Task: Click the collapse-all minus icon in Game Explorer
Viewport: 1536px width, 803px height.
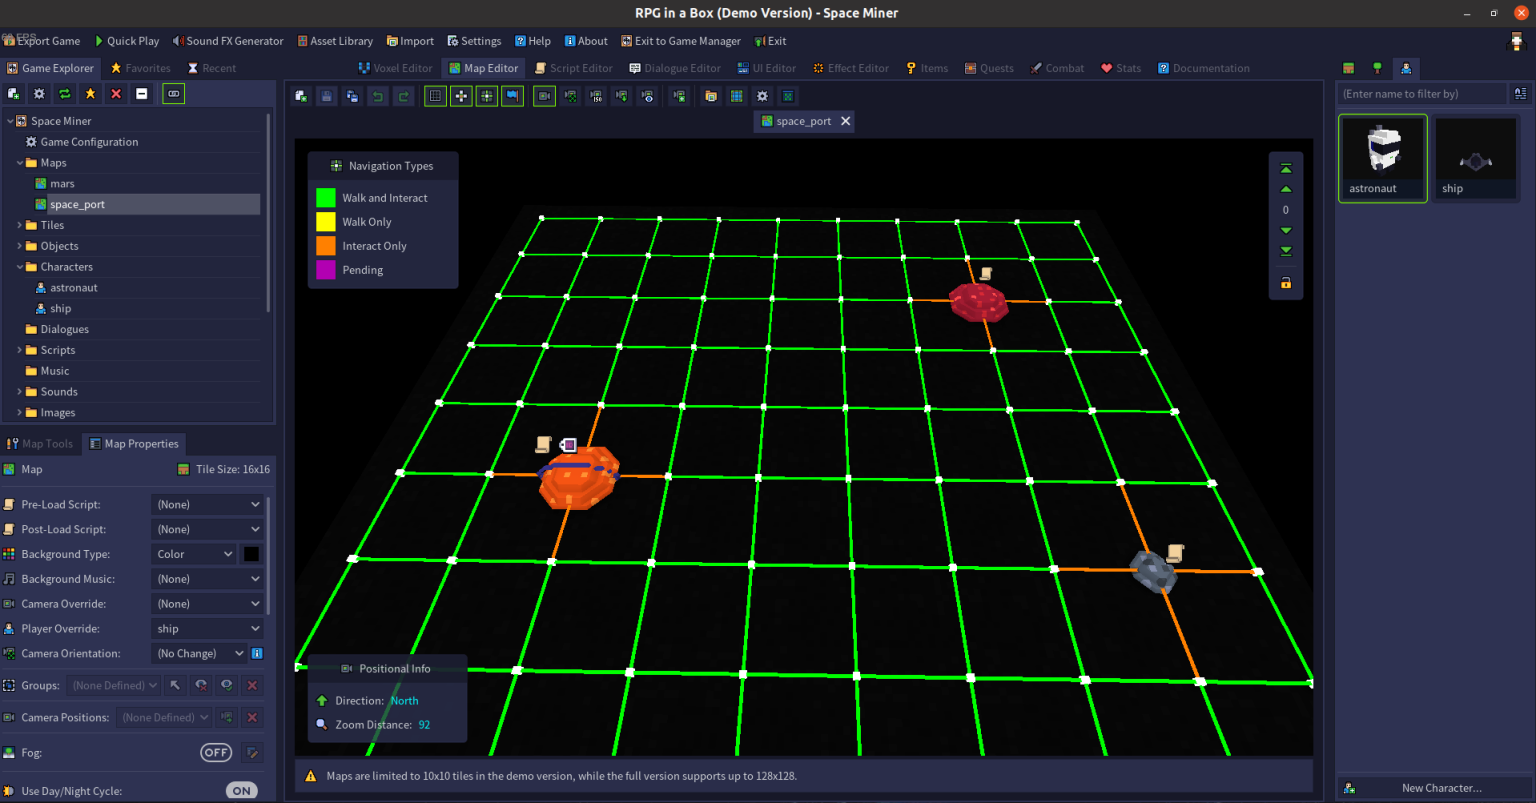Action: pyautogui.click(x=142, y=94)
